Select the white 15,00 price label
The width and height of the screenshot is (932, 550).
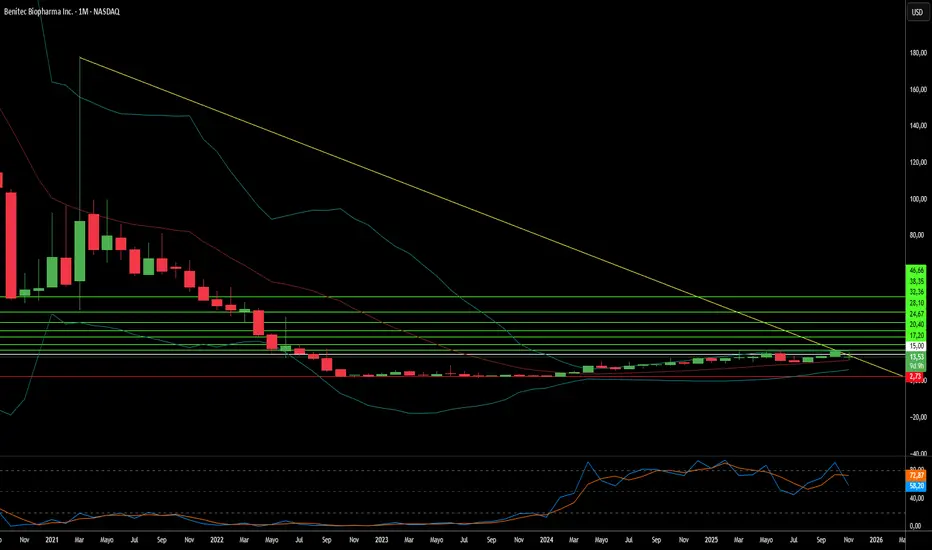tap(915, 345)
